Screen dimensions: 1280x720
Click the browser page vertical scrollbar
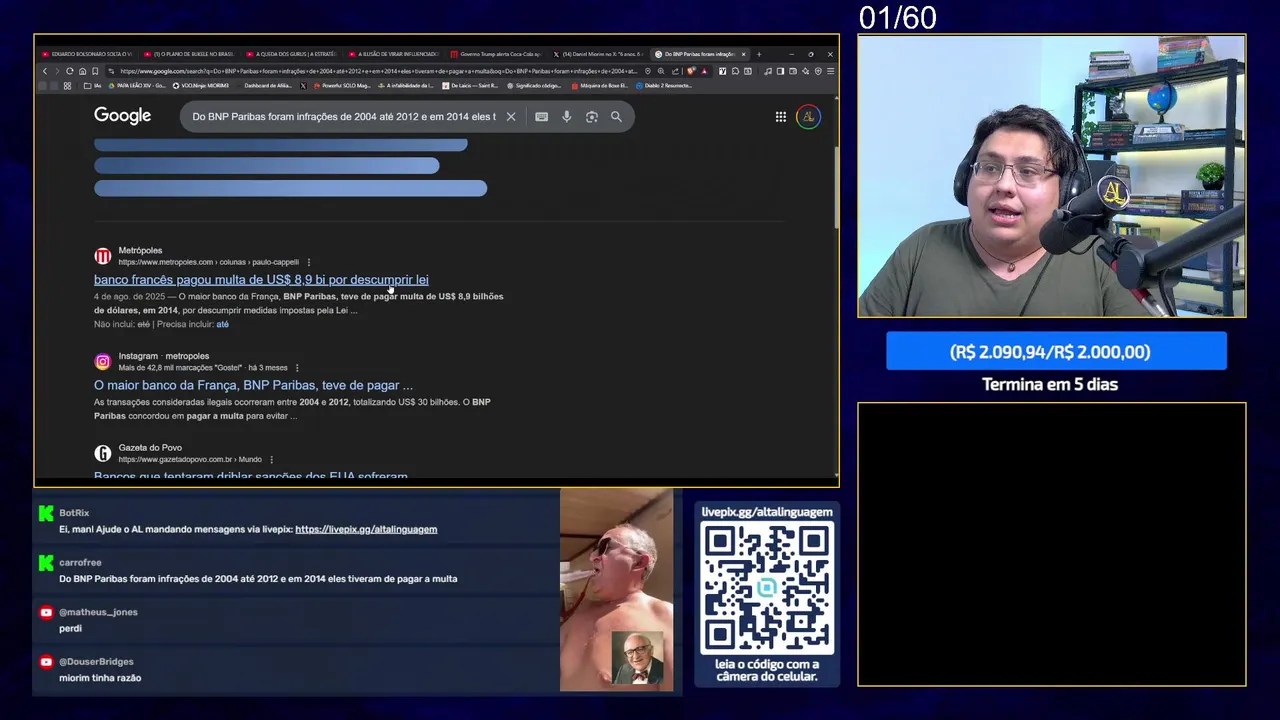point(836,190)
